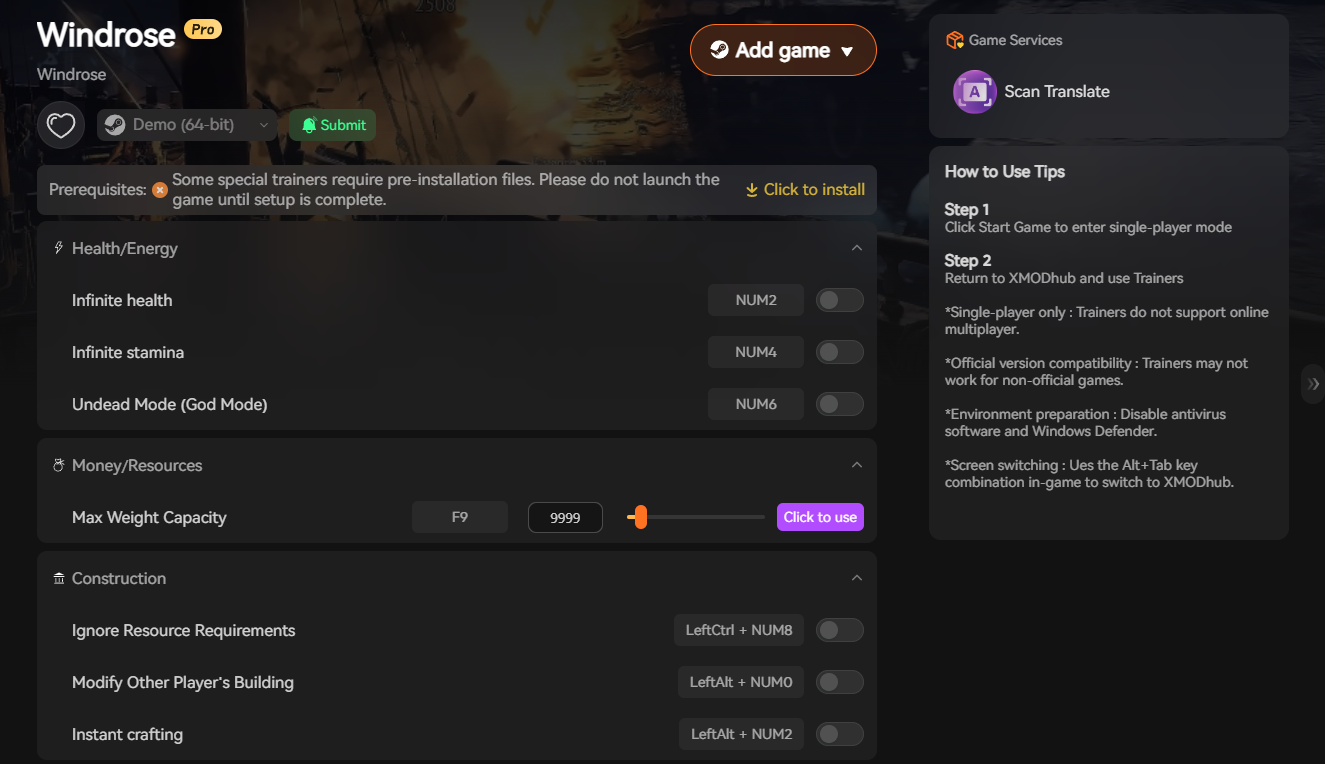The image size is (1325, 764).
Task: Click the Max Weight Capacity slider handle
Action: (x=640, y=517)
